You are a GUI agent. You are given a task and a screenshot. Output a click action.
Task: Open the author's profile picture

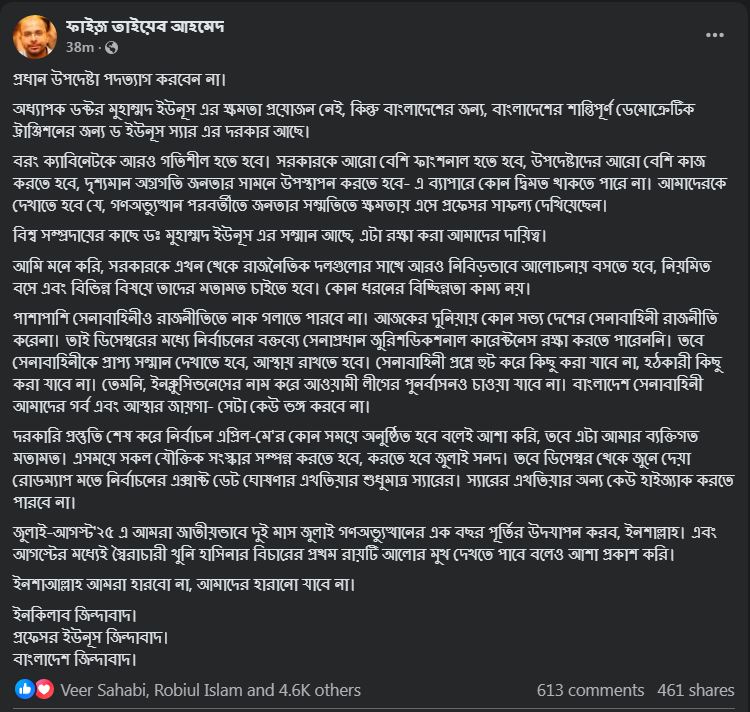click(35, 36)
